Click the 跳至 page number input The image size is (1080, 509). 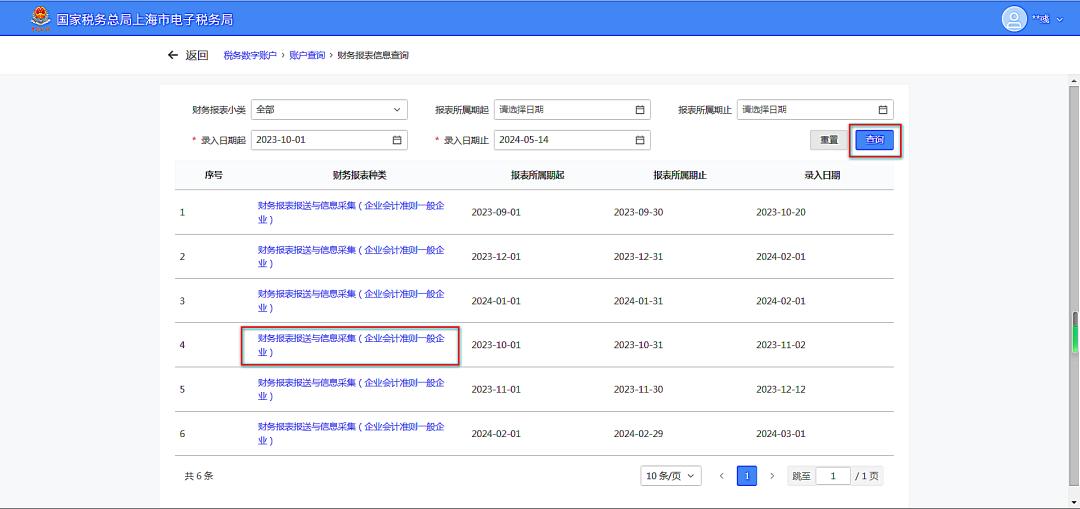[832, 476]
